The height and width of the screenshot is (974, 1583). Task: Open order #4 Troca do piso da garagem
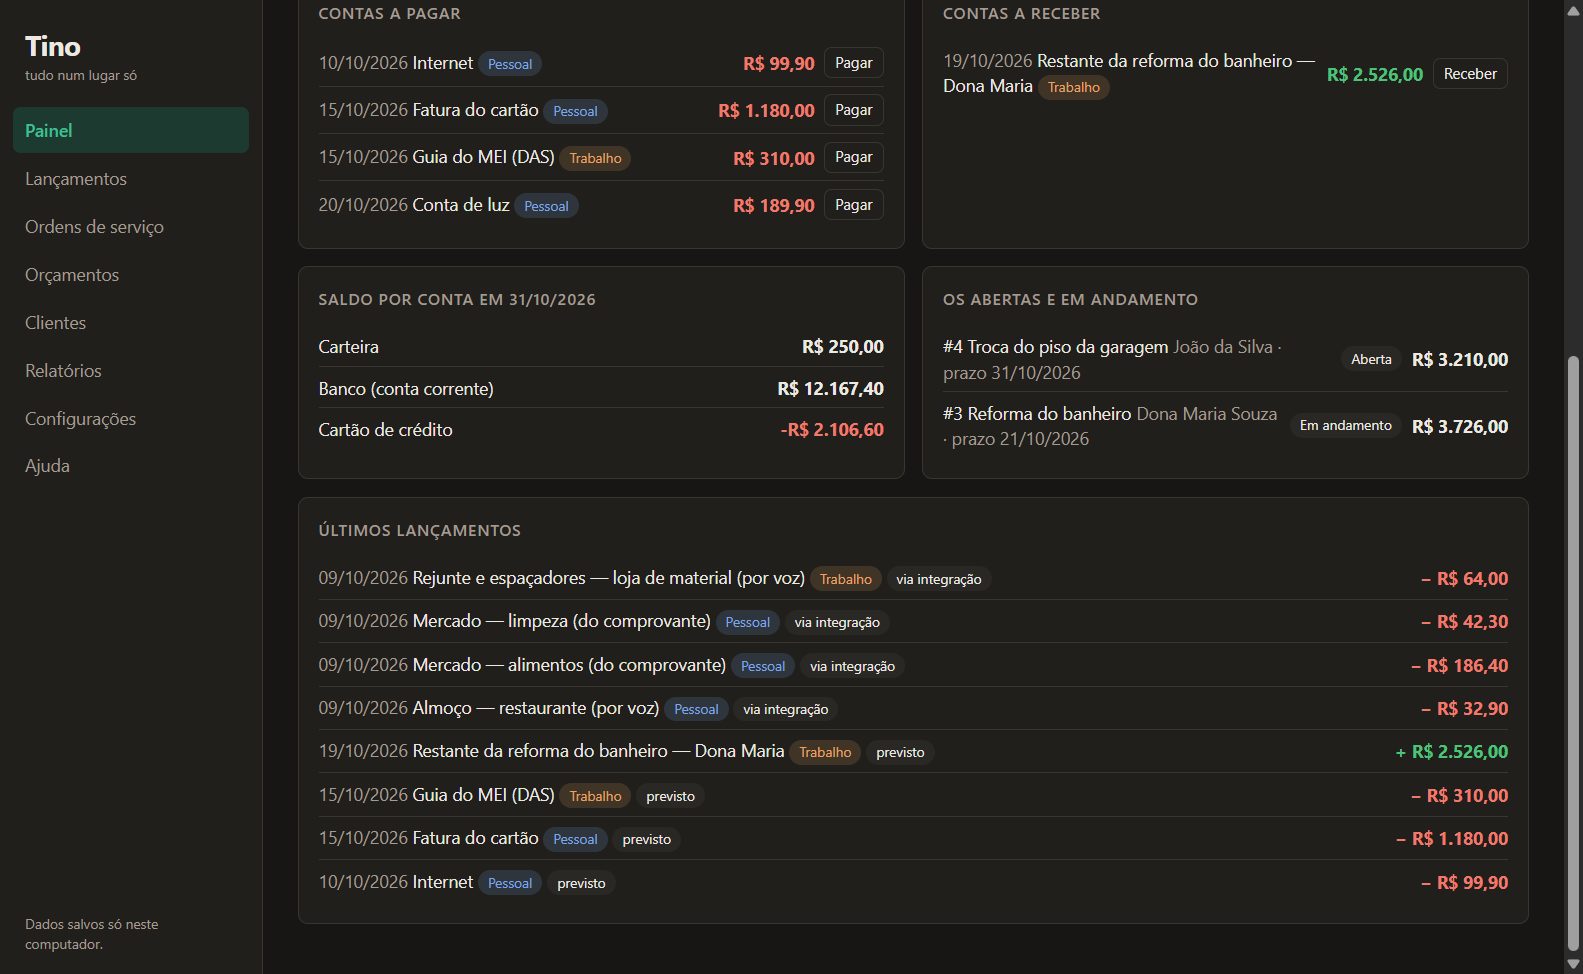click(1225, 360)
